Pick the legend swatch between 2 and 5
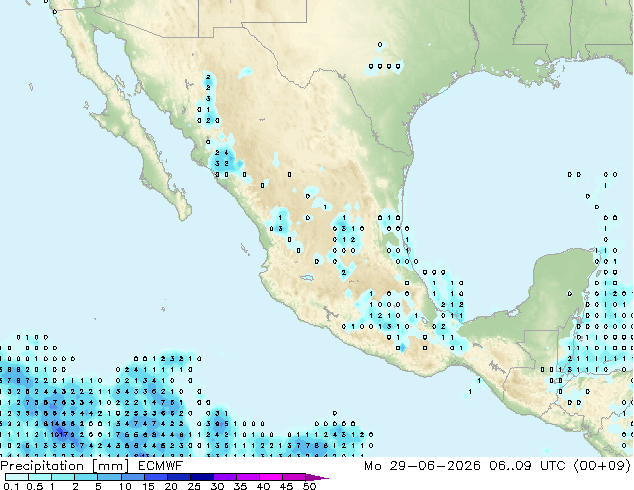 (x=86, y=477)
